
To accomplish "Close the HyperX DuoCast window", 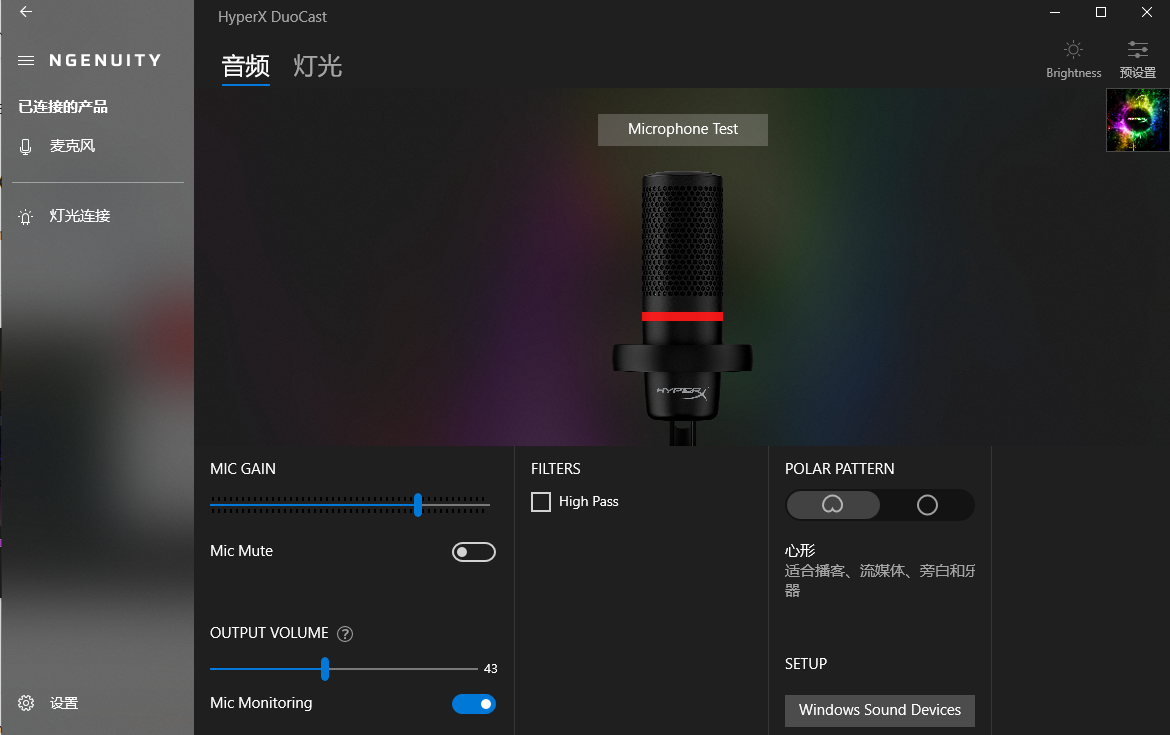I will coord(1147,12).
